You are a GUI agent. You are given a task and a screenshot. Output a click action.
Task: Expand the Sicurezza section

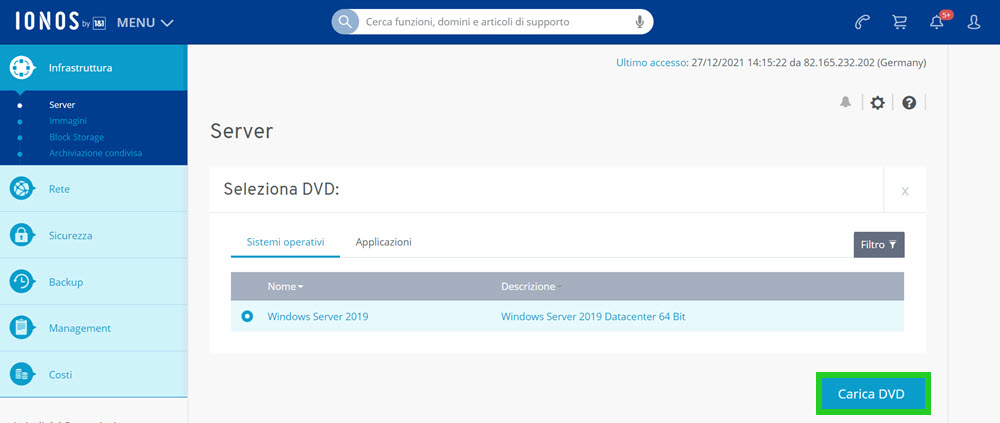coord(94,235)
